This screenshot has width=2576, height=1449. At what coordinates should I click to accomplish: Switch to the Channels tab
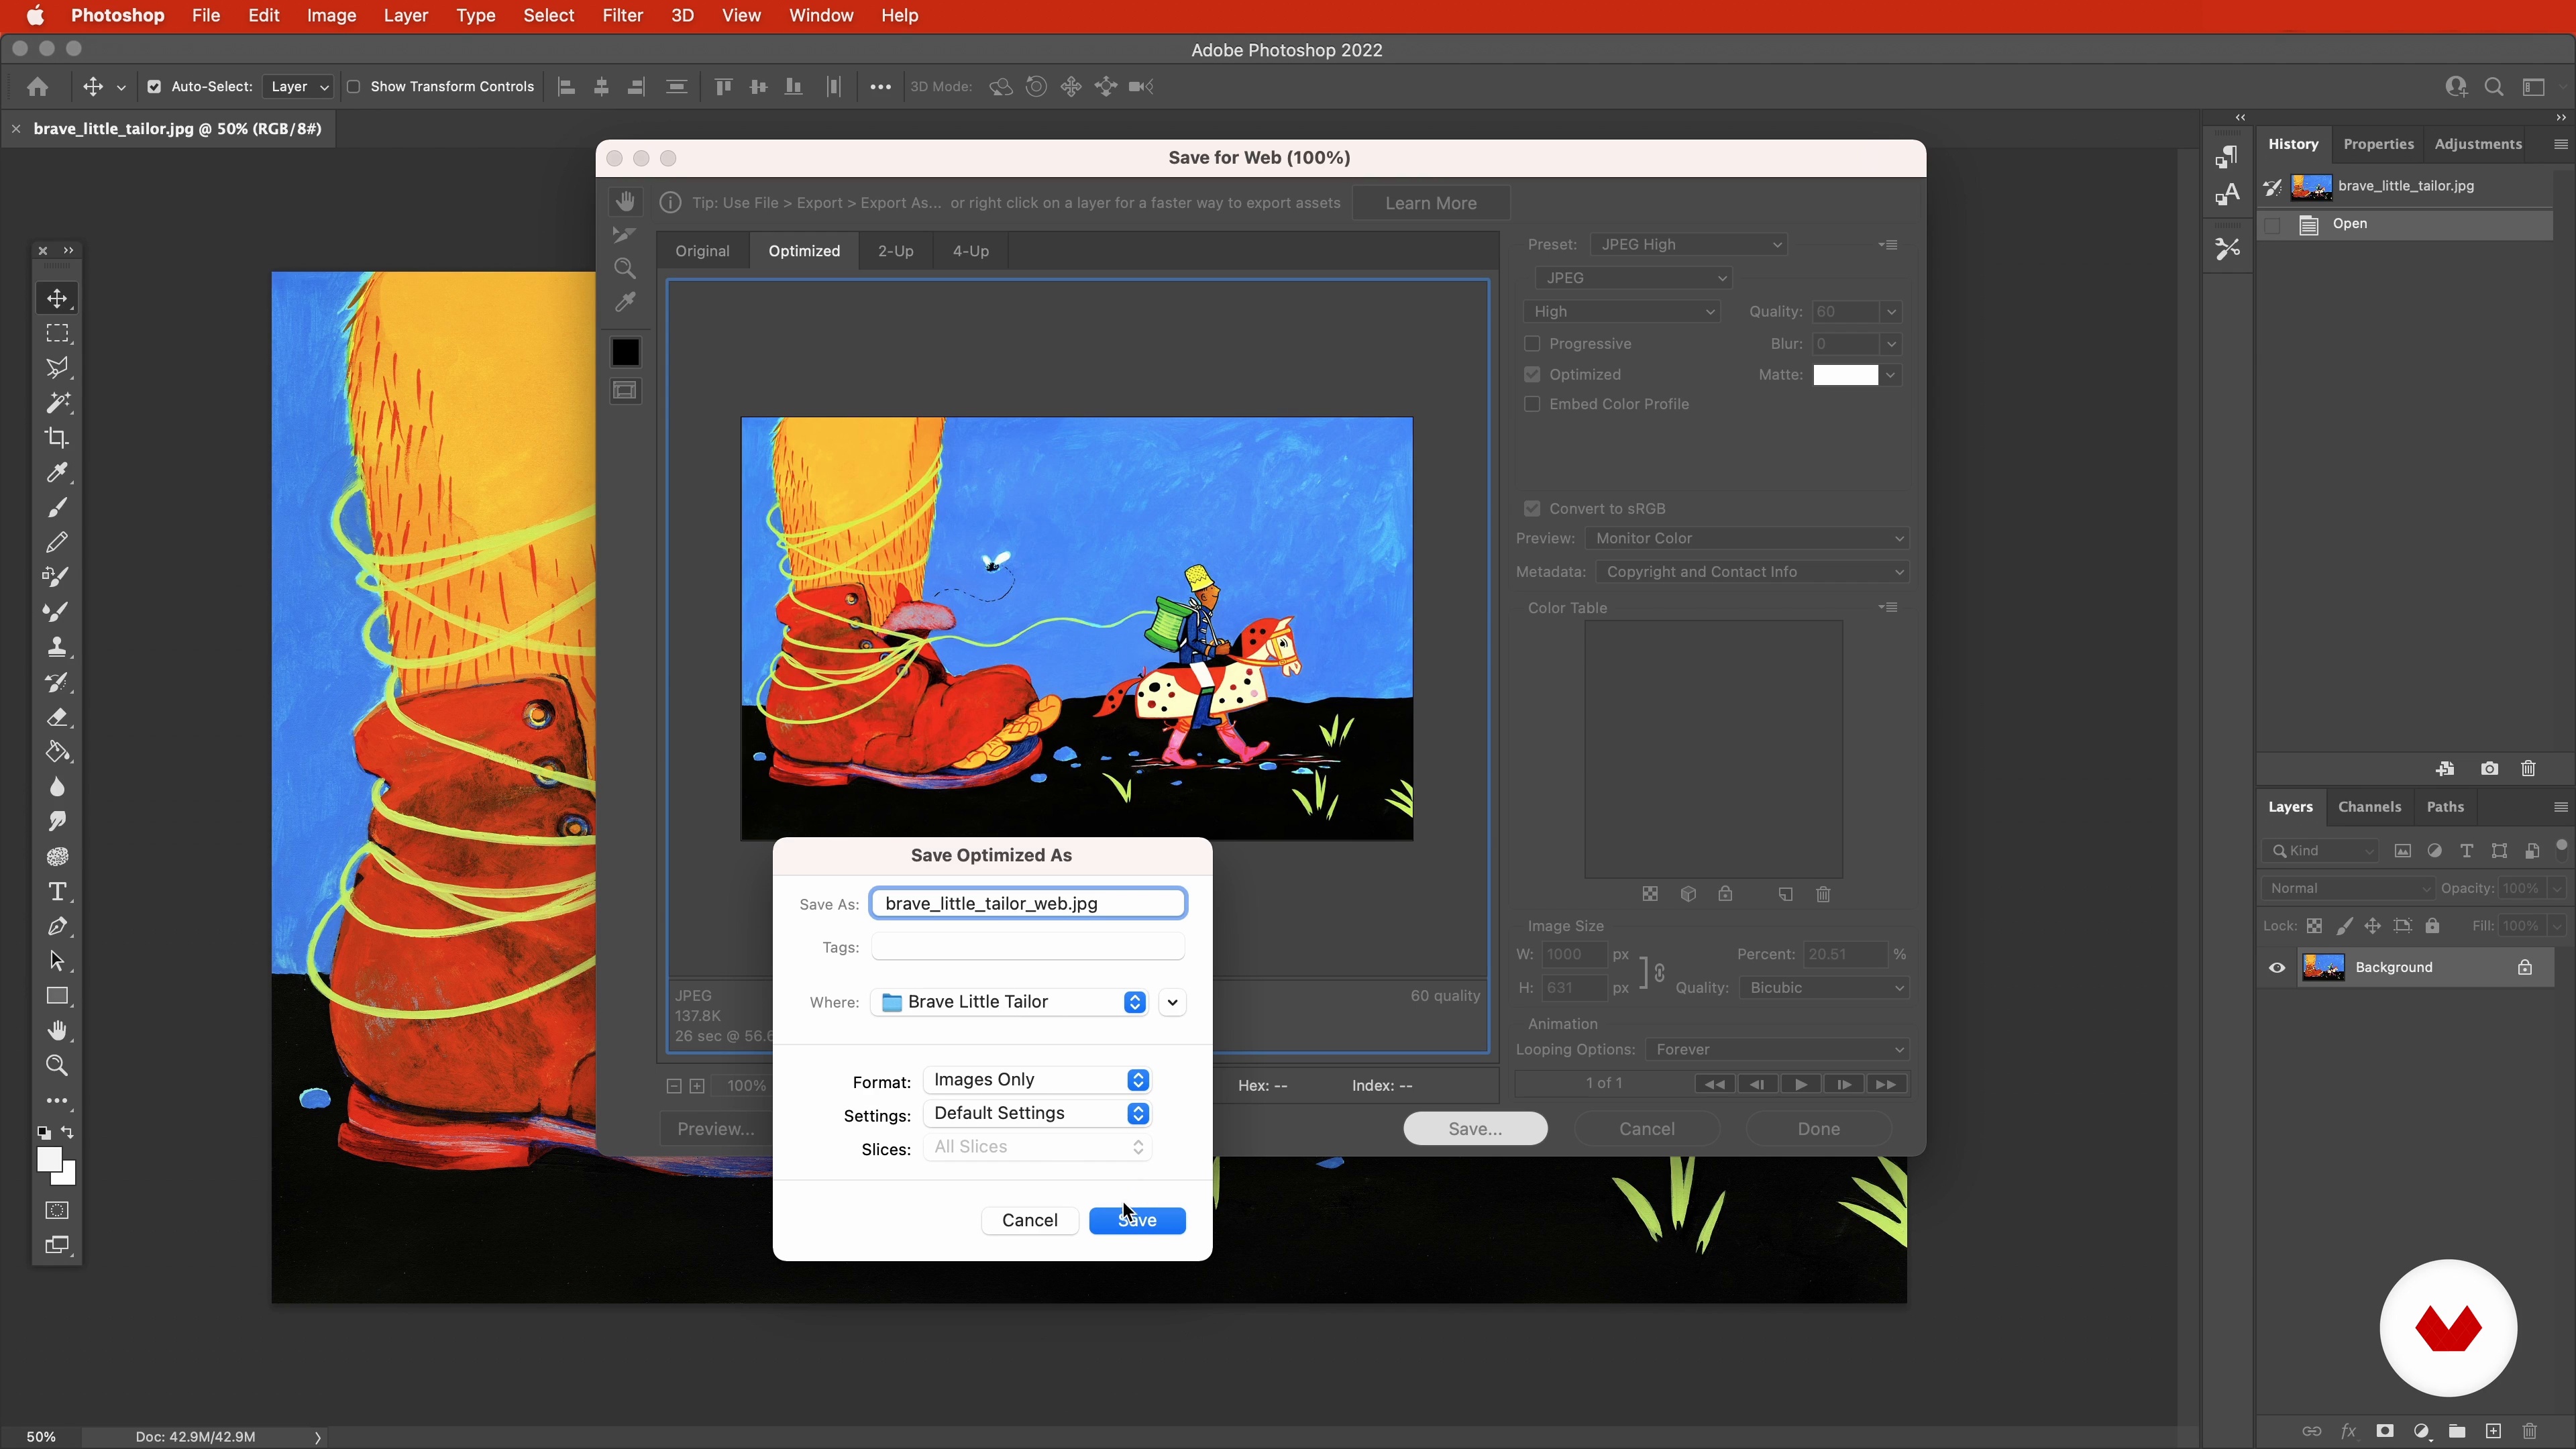[2369, 807]
